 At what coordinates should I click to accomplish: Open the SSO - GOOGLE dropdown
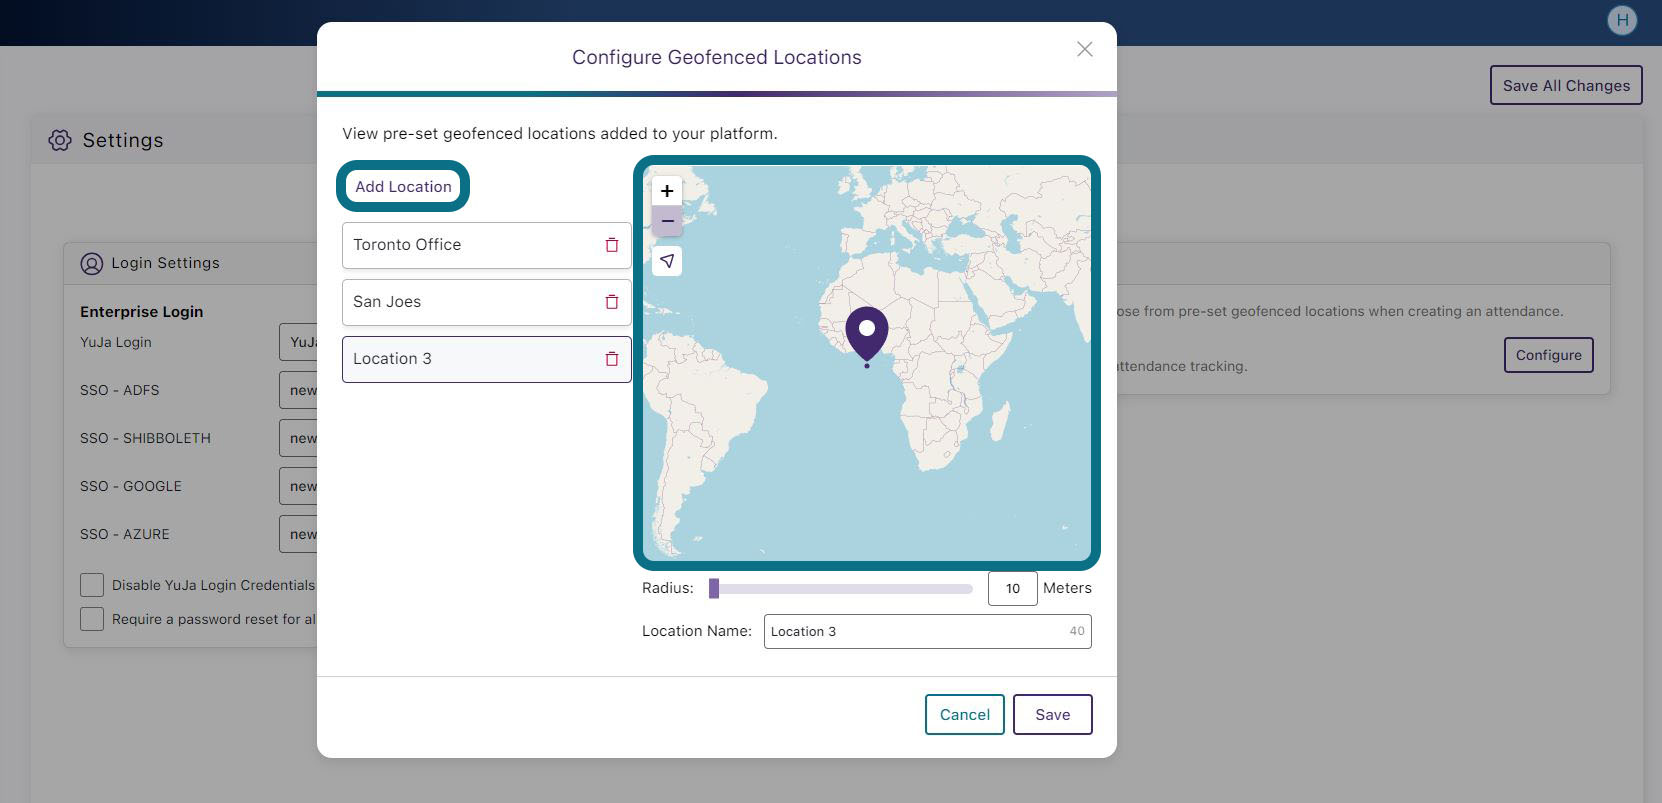point(298,486)
